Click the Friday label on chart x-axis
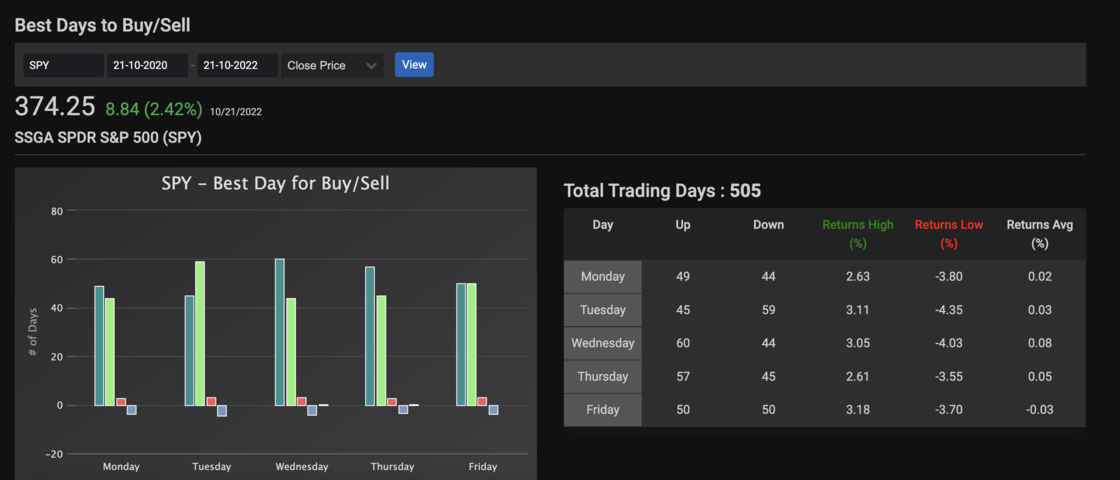Viewport: 1120px width, 480px height. [483, 466]
